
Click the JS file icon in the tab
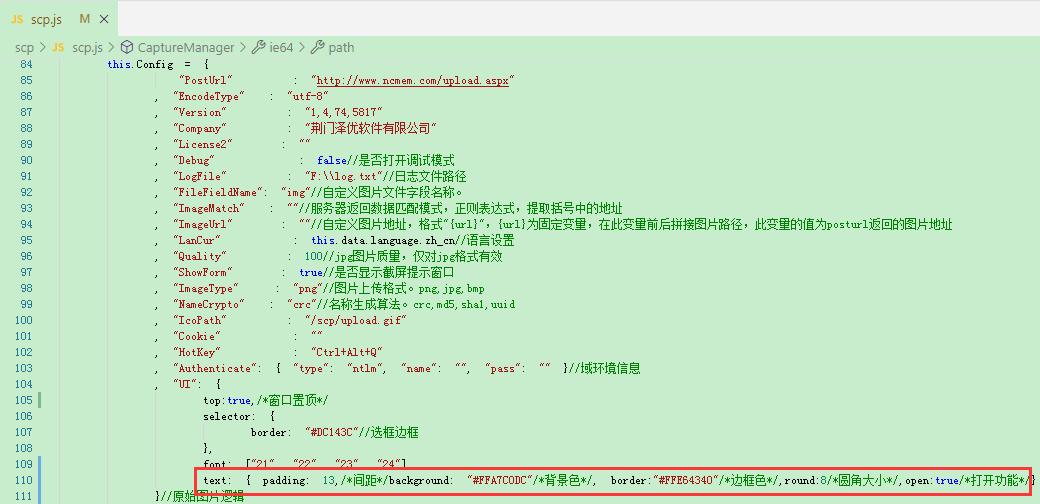click(x=18, y=19)
